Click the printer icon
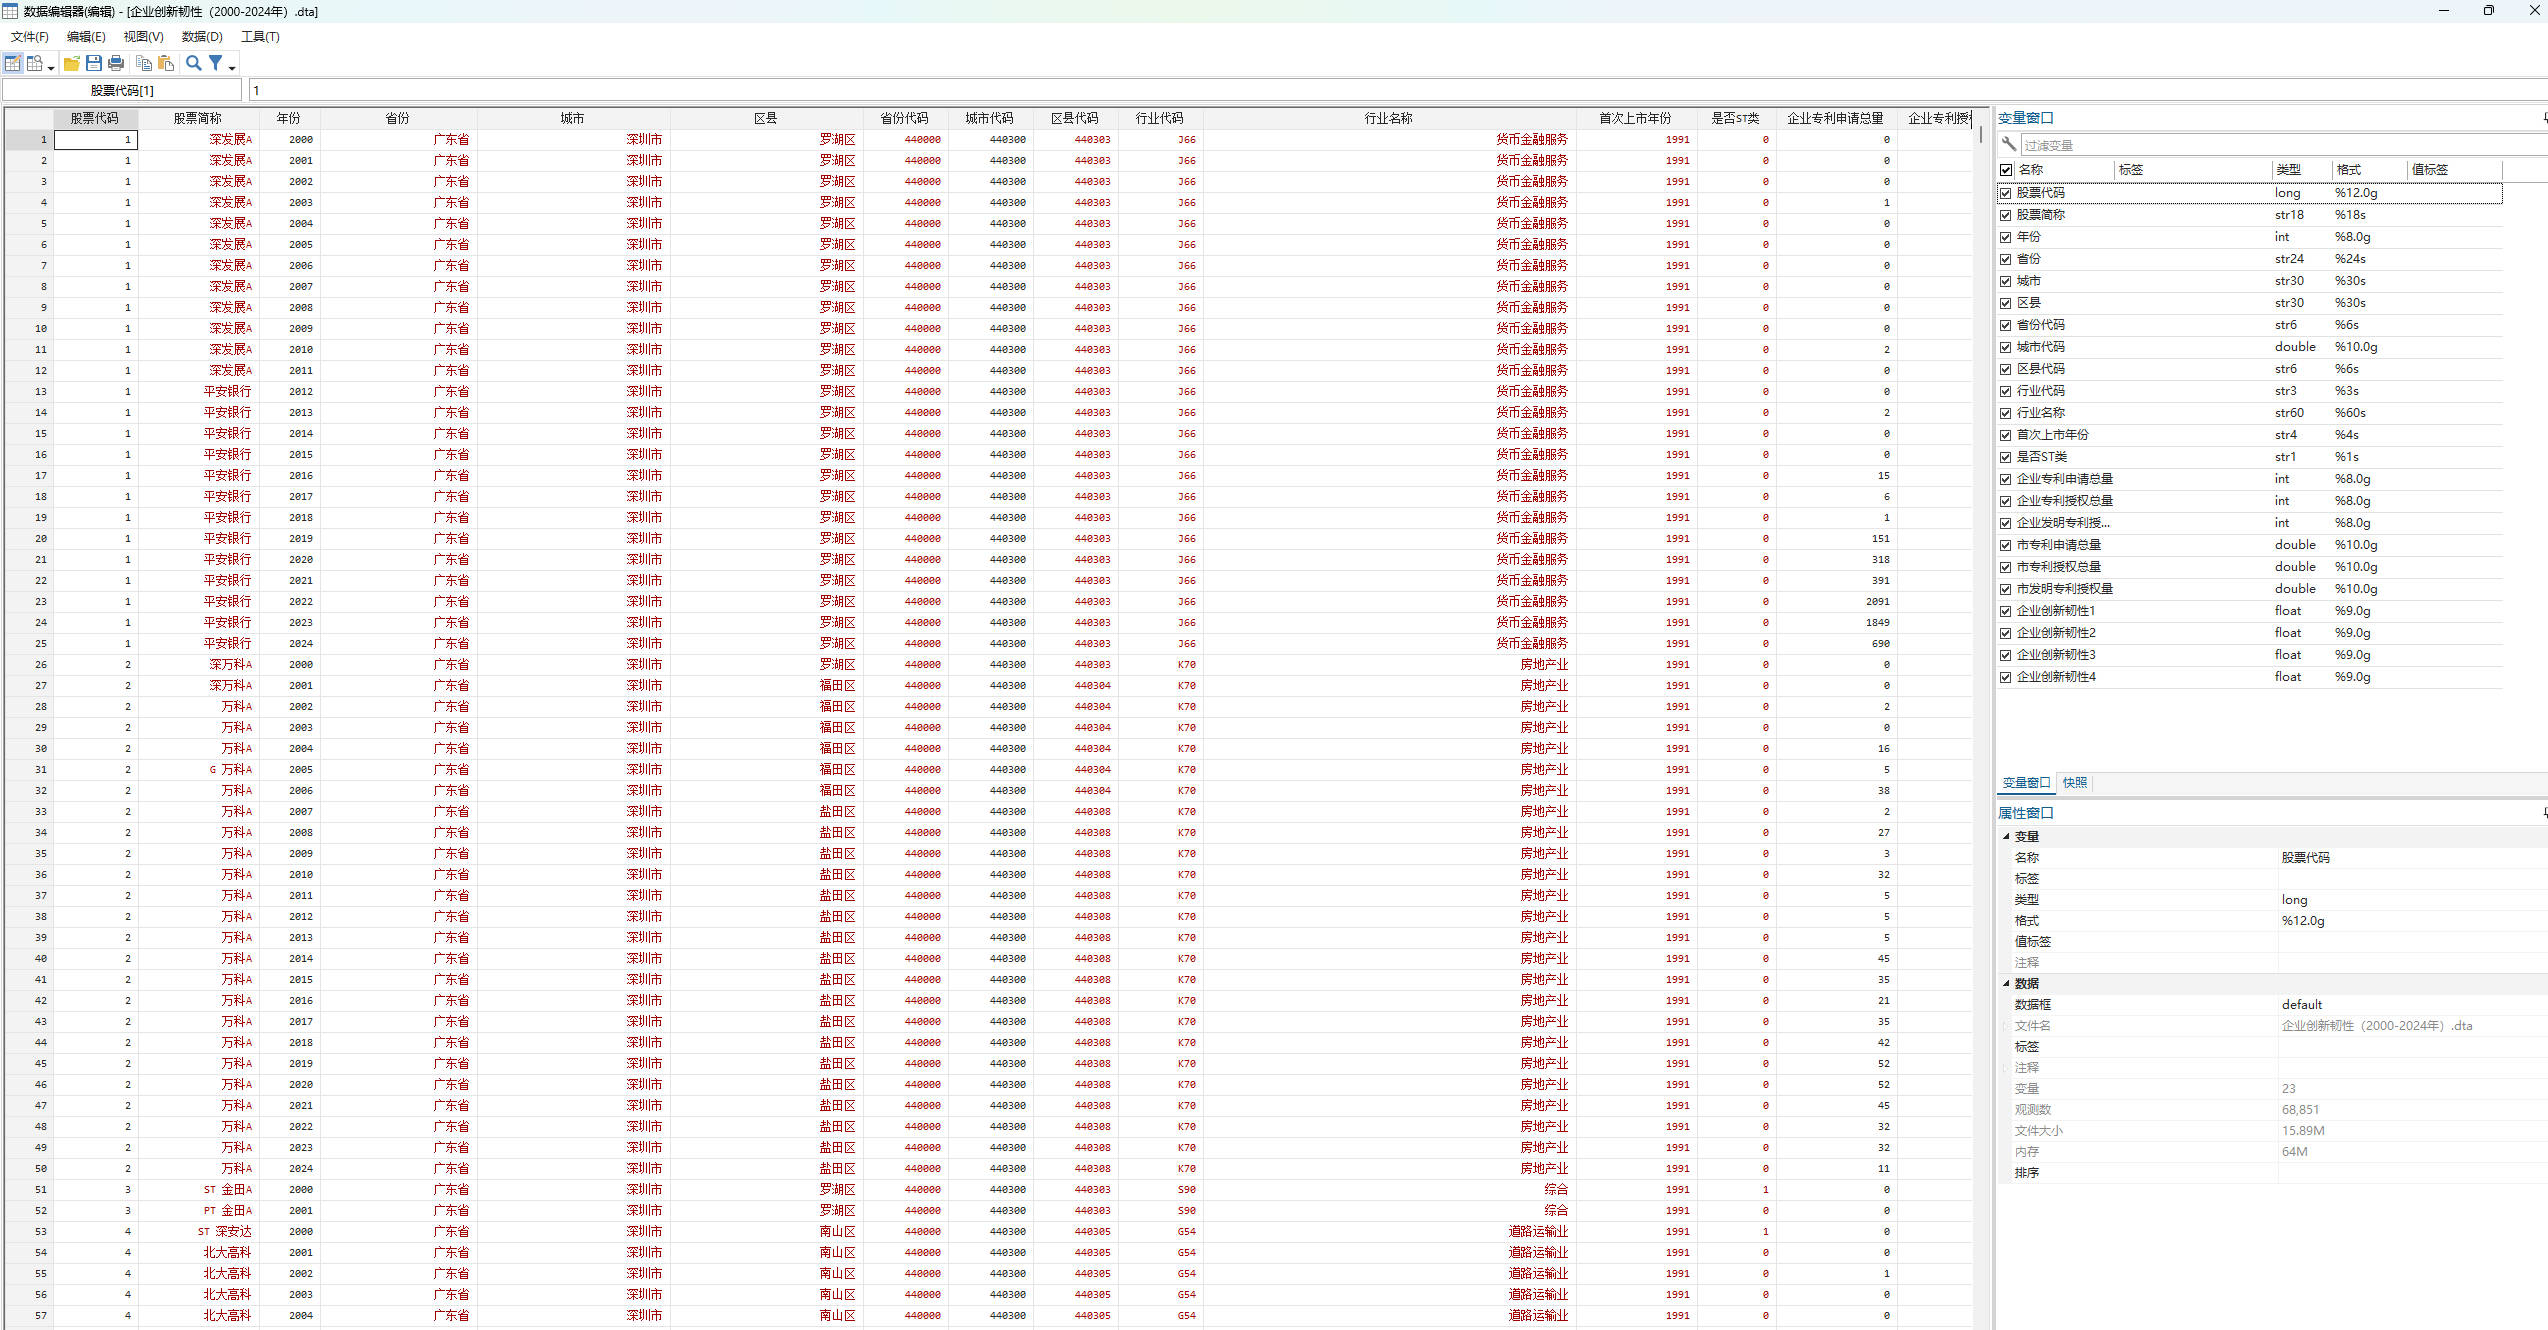2548x1330 pixels. tap(116, 63)
